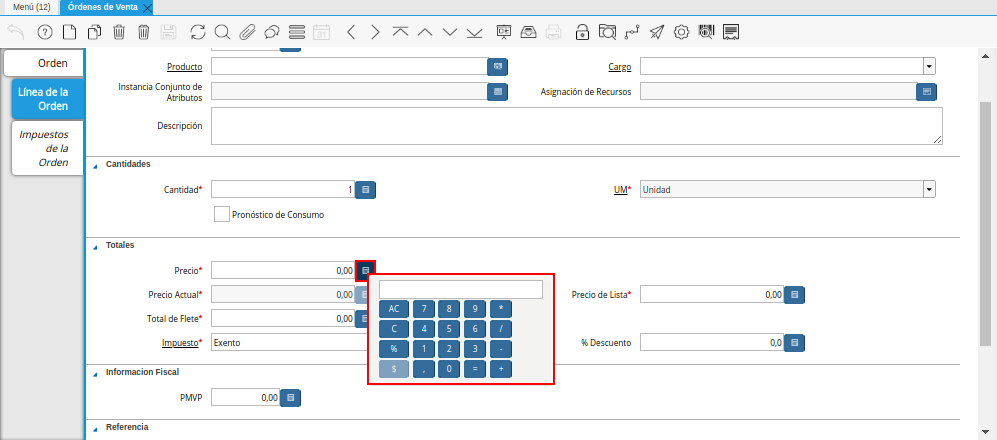The image size is (997, 440).
Task: Open chat with the speech bubbles icon
Action: [x=272, y=32]
